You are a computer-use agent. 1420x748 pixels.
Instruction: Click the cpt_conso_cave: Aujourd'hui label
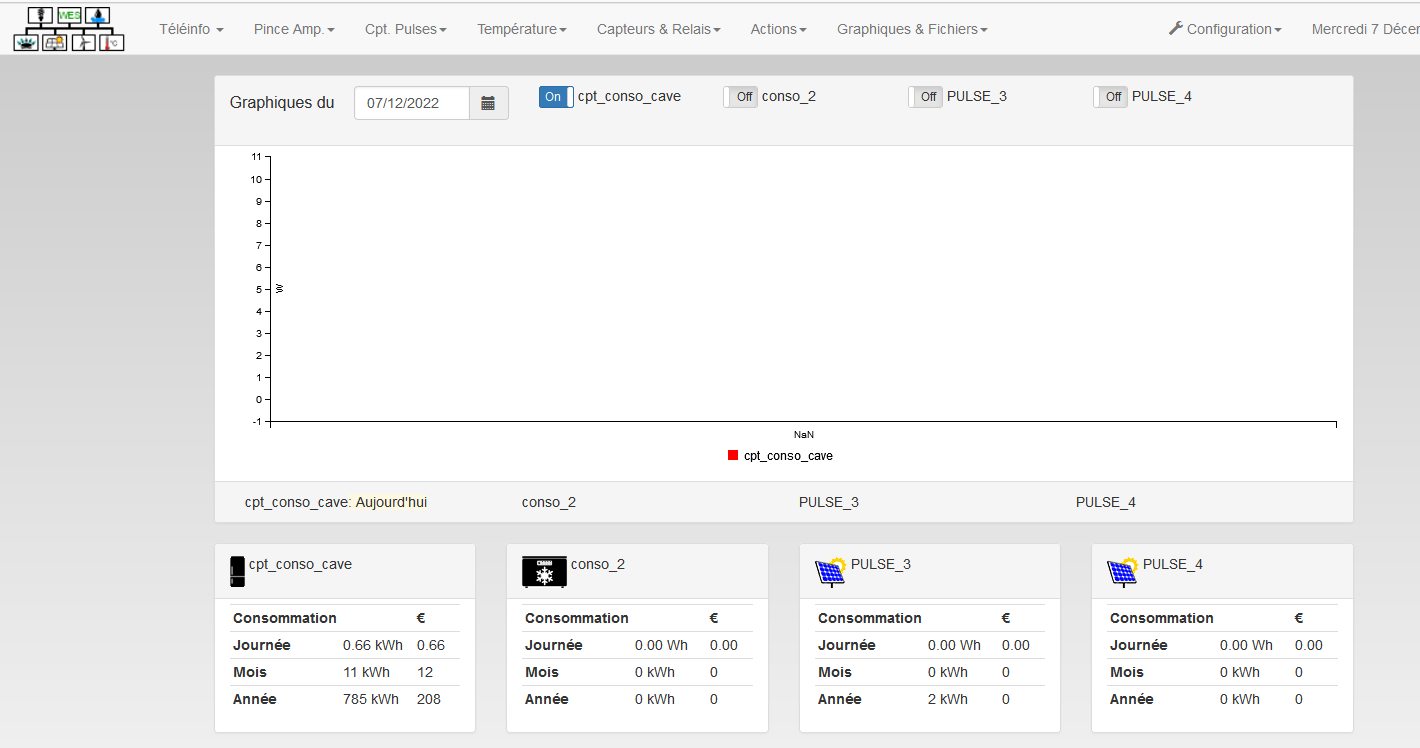tap(336, 502)
